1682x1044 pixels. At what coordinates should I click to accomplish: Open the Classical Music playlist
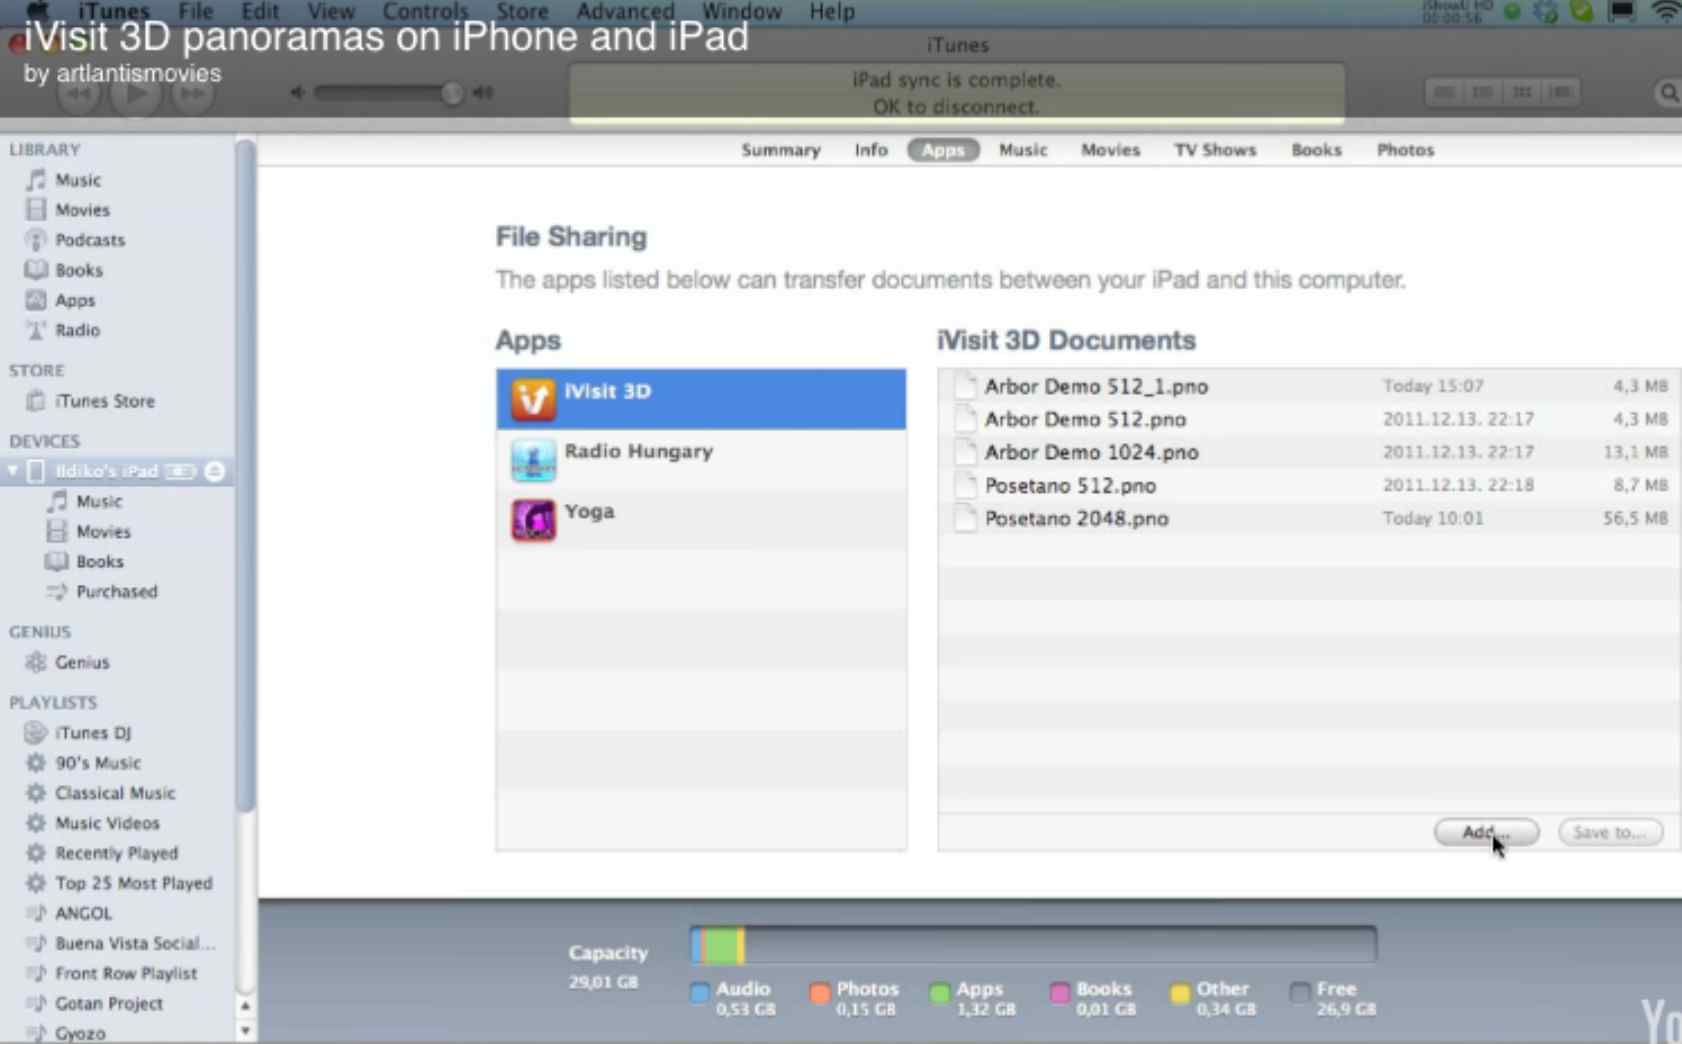pyautogui.click(x=115, y=793)
